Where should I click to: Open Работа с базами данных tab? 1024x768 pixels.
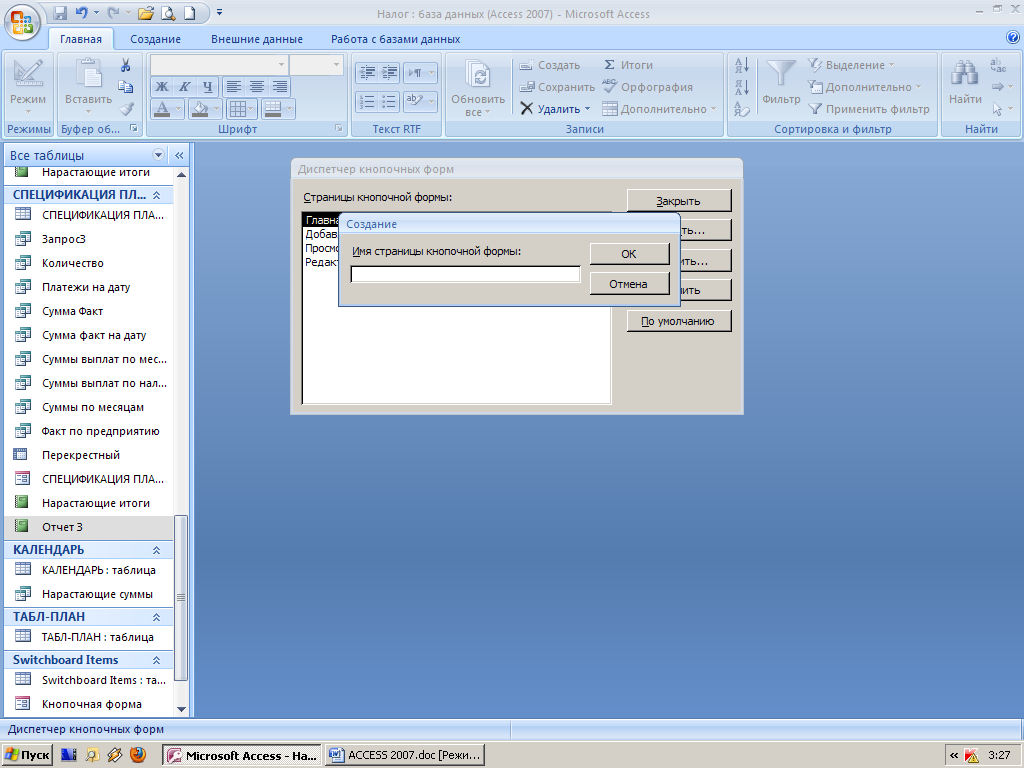click(x=395, y=39)
